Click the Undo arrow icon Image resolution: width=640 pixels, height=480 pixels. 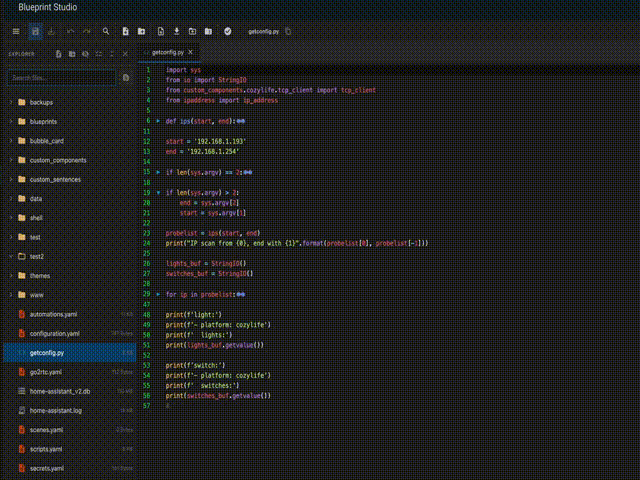(x=70, y=31)
